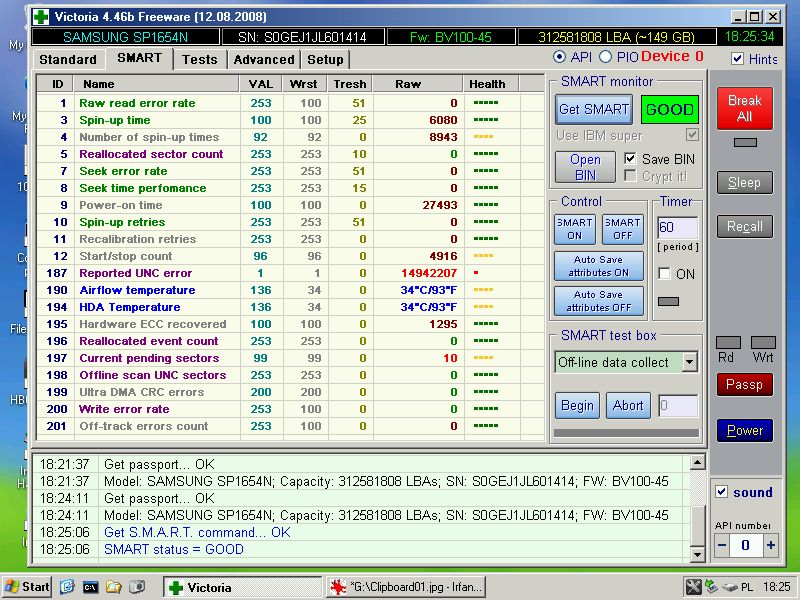
Task: Decrease the API number with minus
Action: tap(721, 545)
